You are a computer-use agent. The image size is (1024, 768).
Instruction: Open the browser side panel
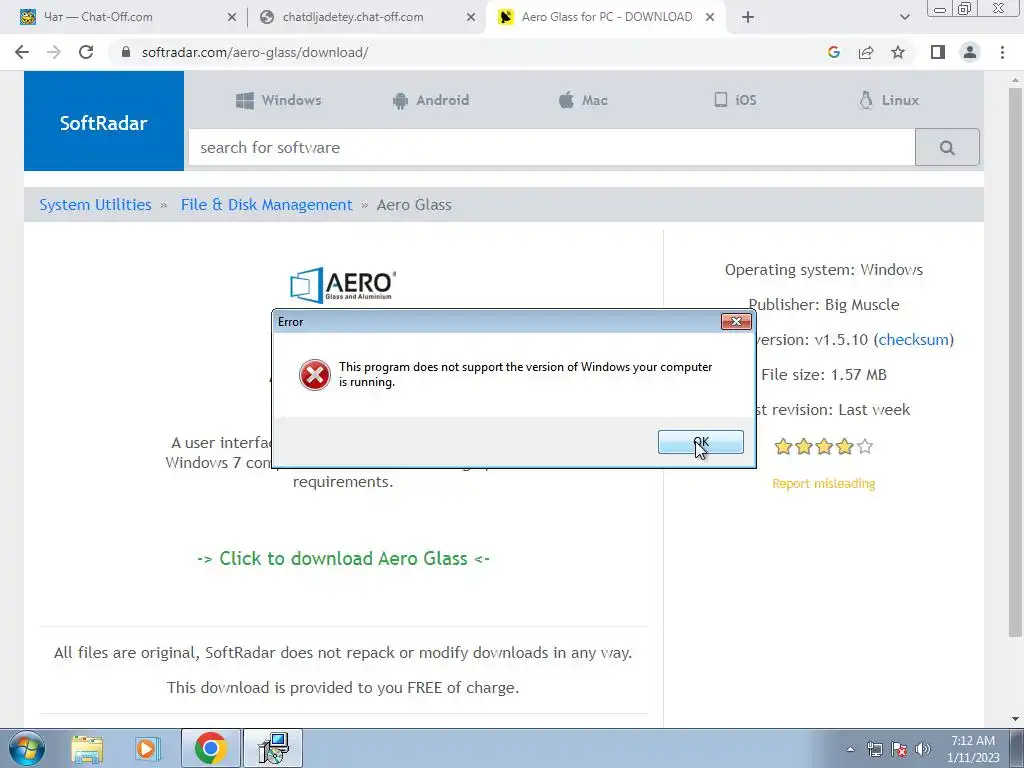(x=938, y=52)
